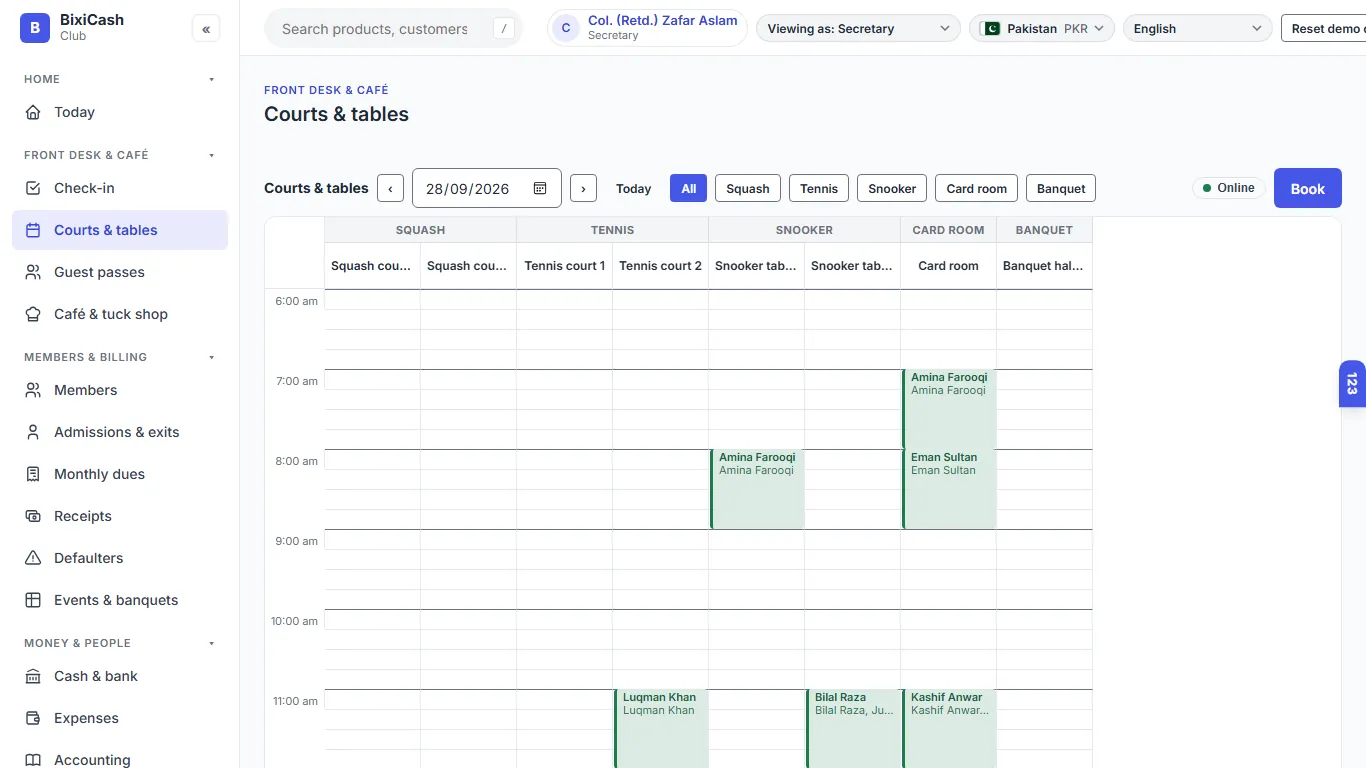
Task: Open Luqman Khan booking on Tennis court 2
Action: [661, 728]
